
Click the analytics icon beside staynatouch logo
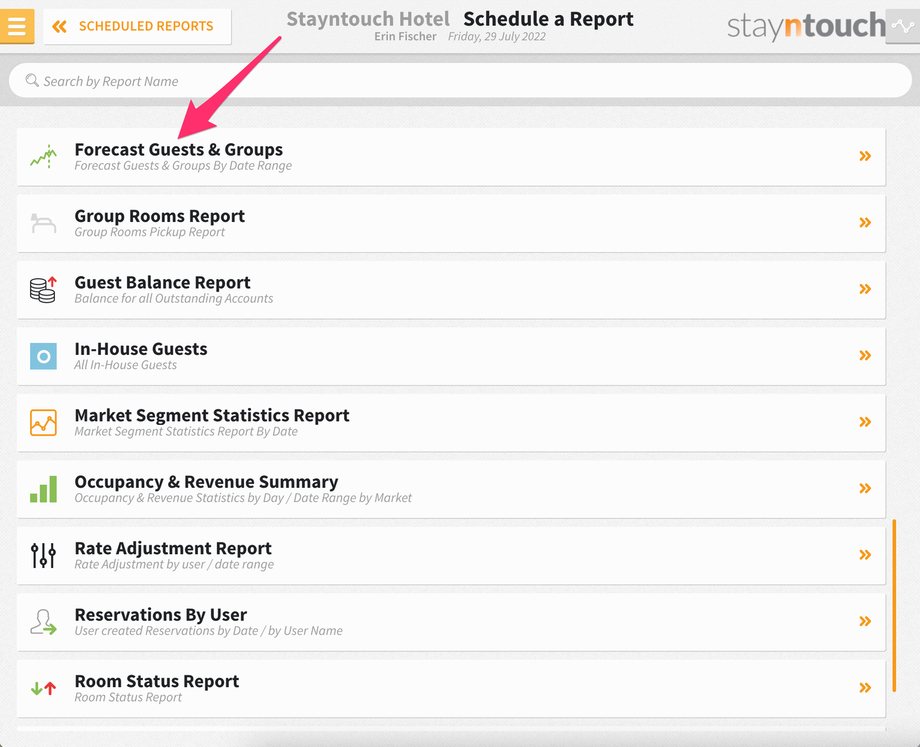[902, 26]
